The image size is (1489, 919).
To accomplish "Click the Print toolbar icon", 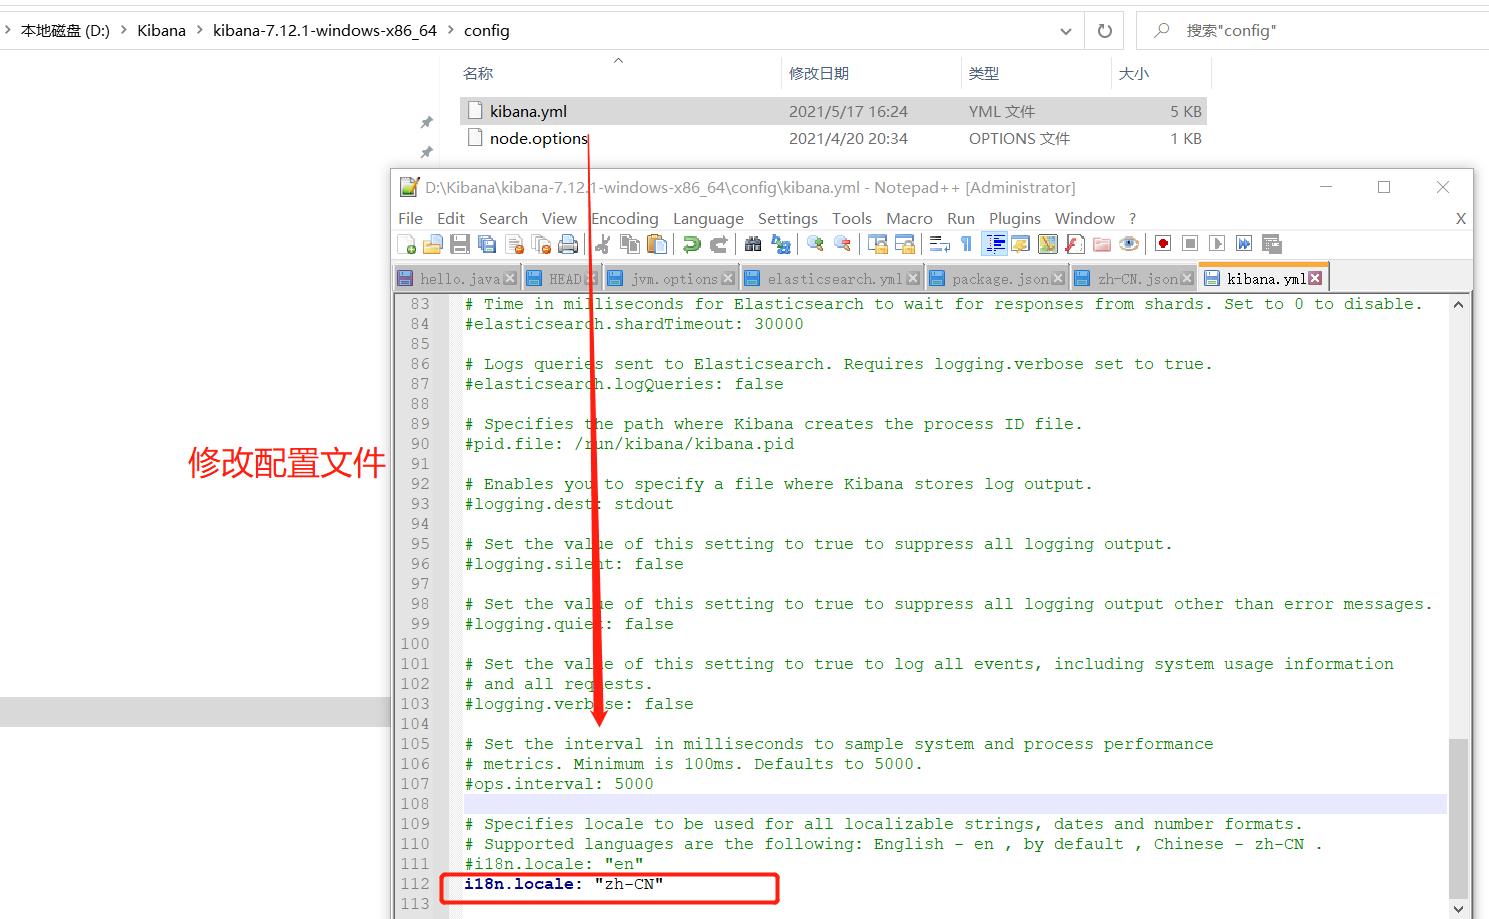I will tap(568, 244).
